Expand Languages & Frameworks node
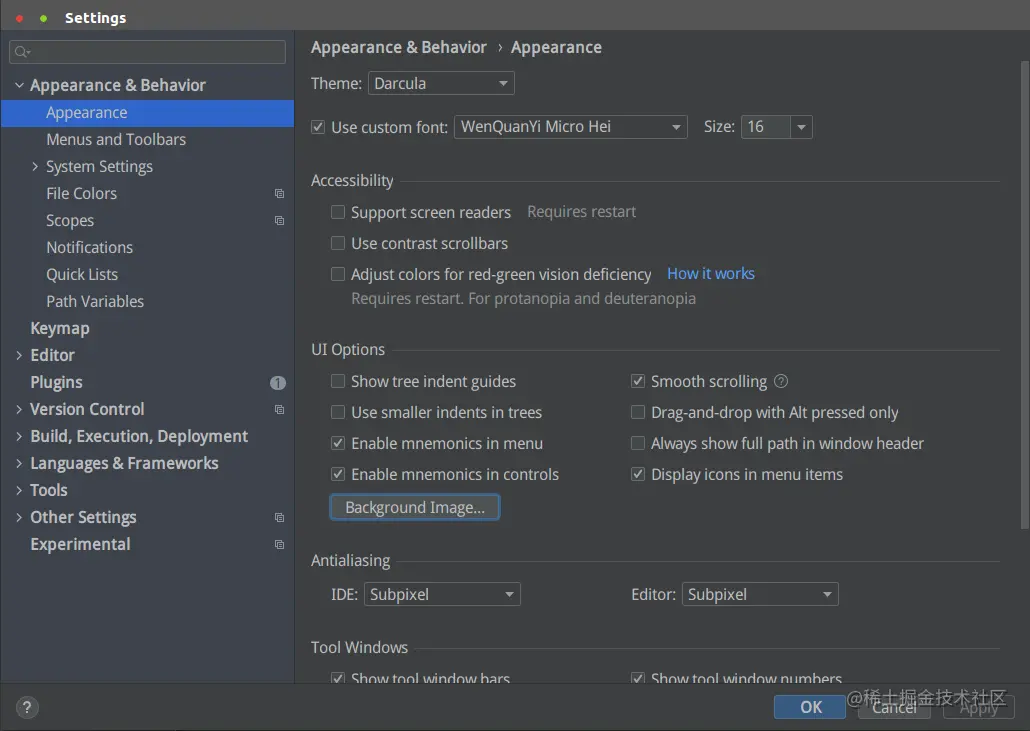The width and height of the screenshot is (1030, 731). (19, 463)
